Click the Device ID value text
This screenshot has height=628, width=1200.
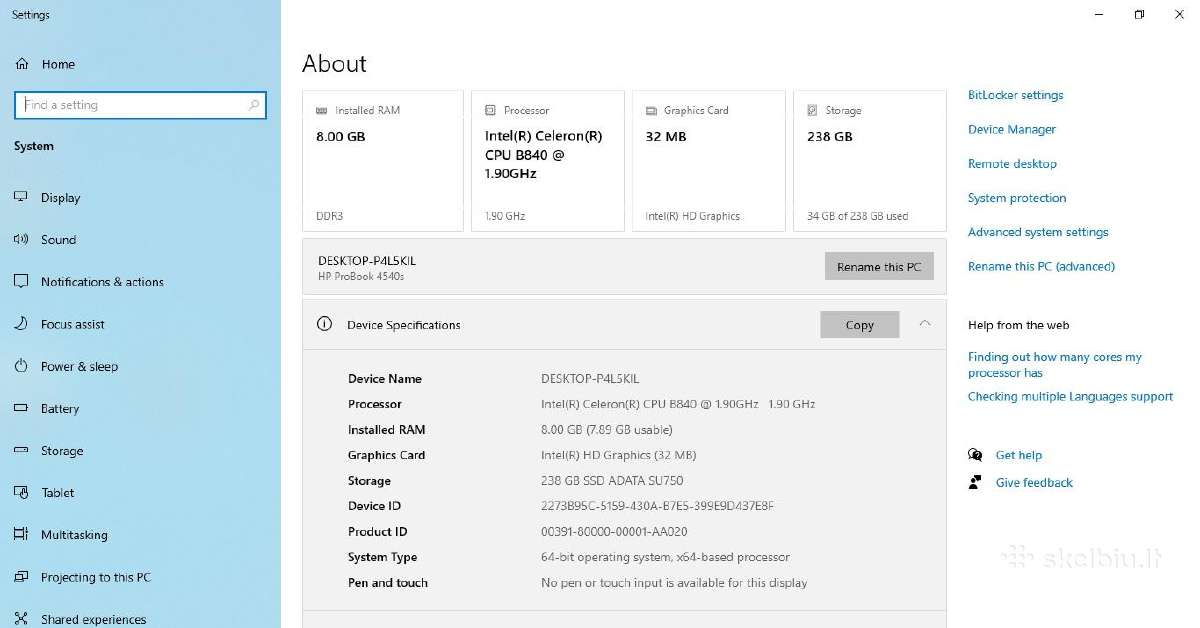click(657, 506)
